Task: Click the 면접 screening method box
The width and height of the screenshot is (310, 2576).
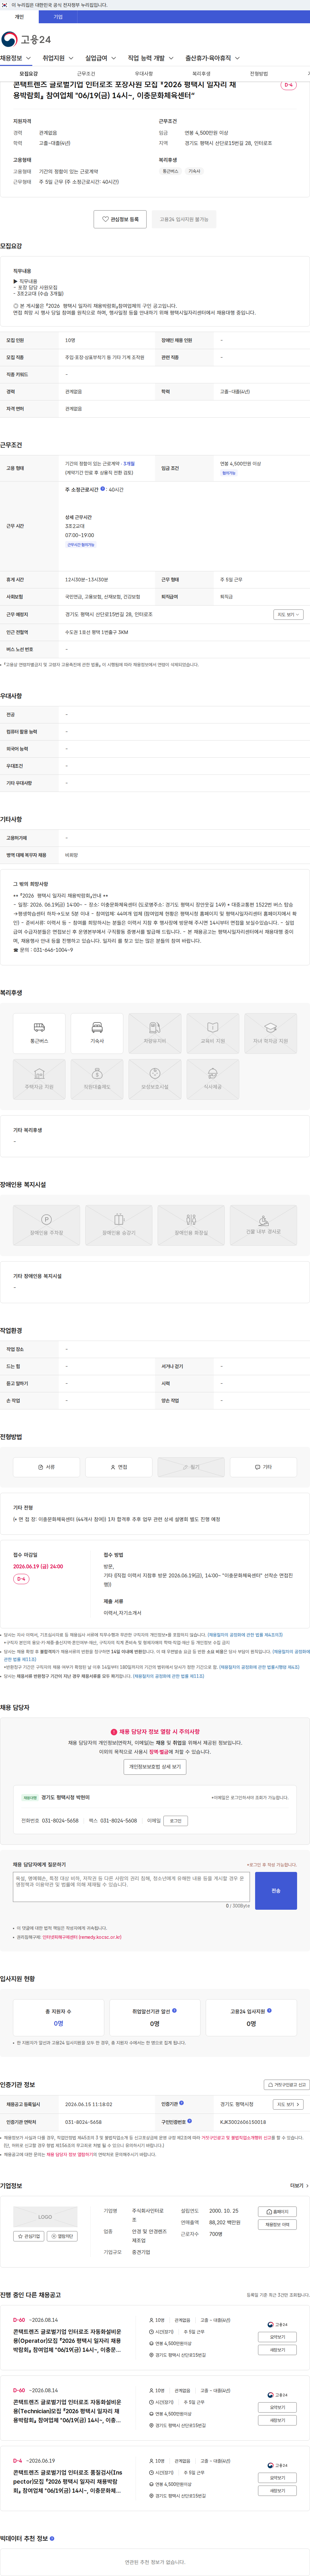Action: point(119,1467)
